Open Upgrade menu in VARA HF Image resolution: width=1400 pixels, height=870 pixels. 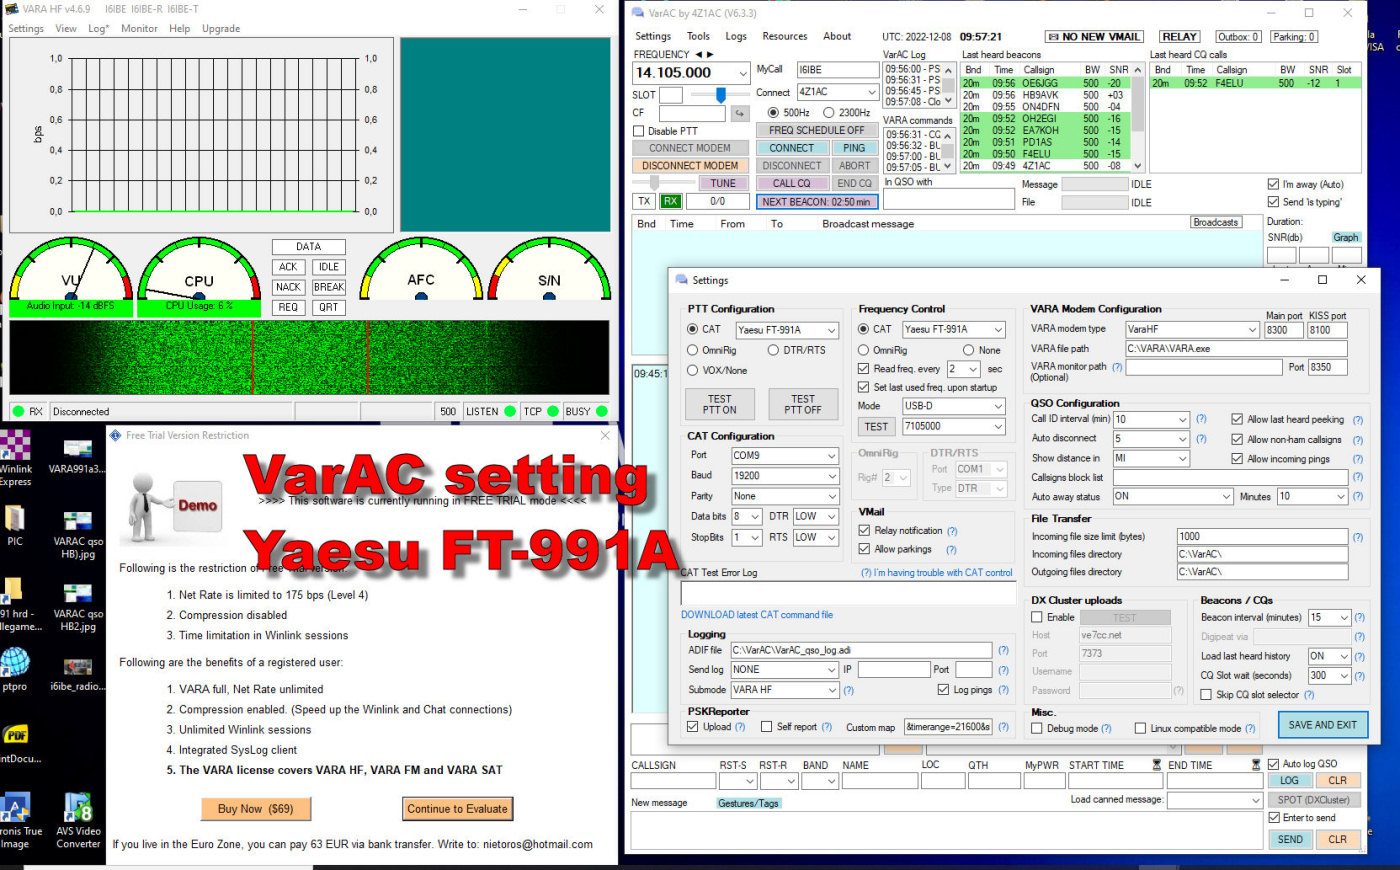tap(221, 28)
